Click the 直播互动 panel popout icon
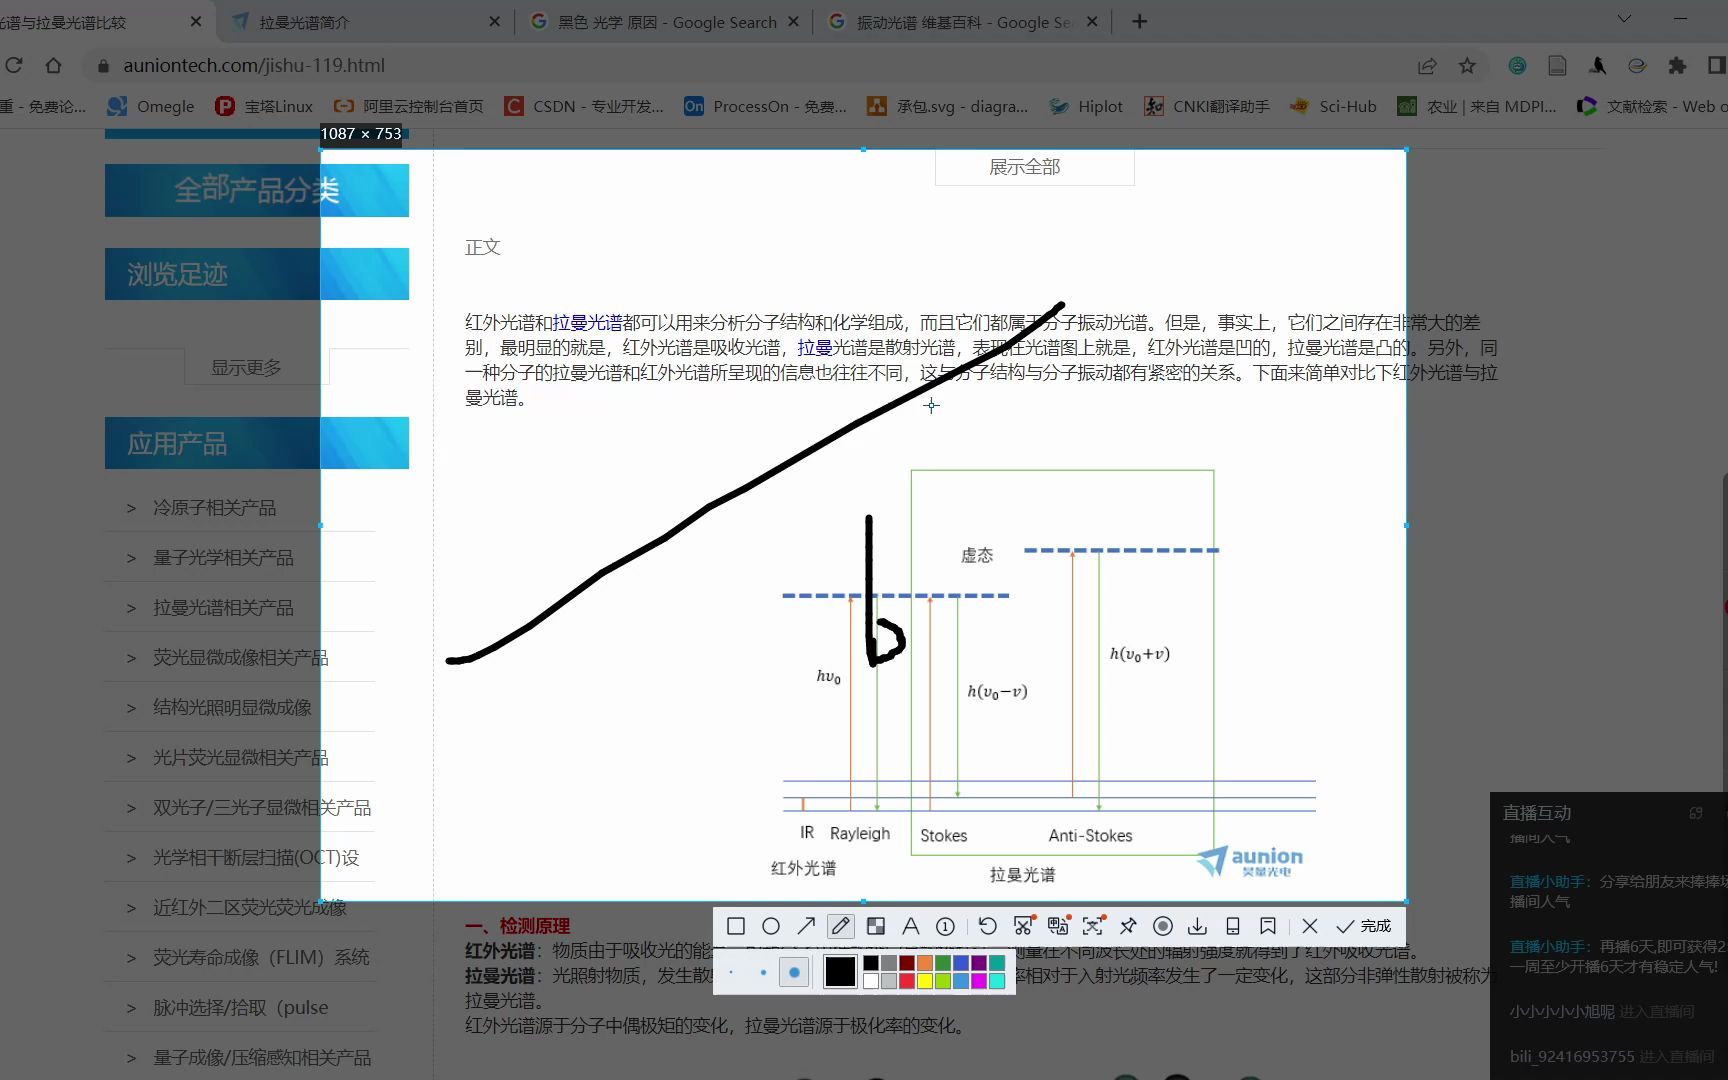The width and height of the screenshot is (1728, 1080). click(x=1696, y=813)
